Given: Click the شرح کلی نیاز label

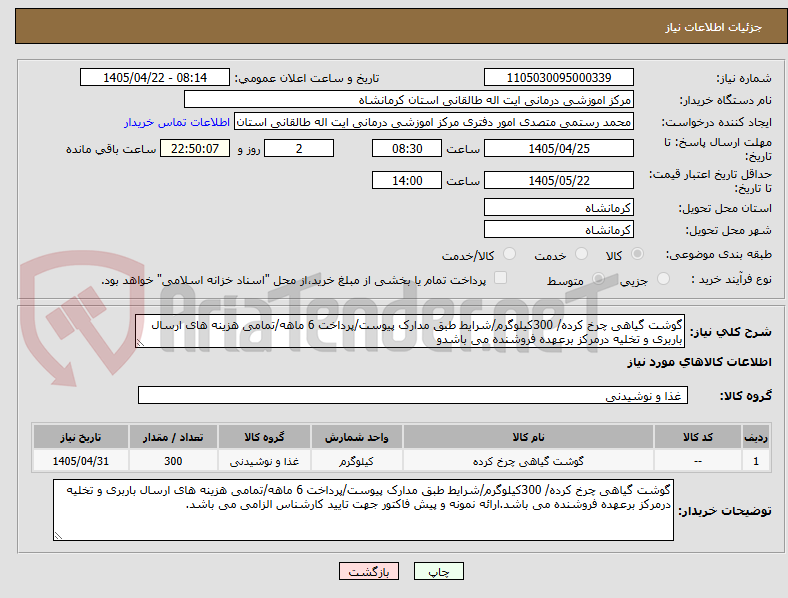Looking at the screenshot, I should click(730, 332).
